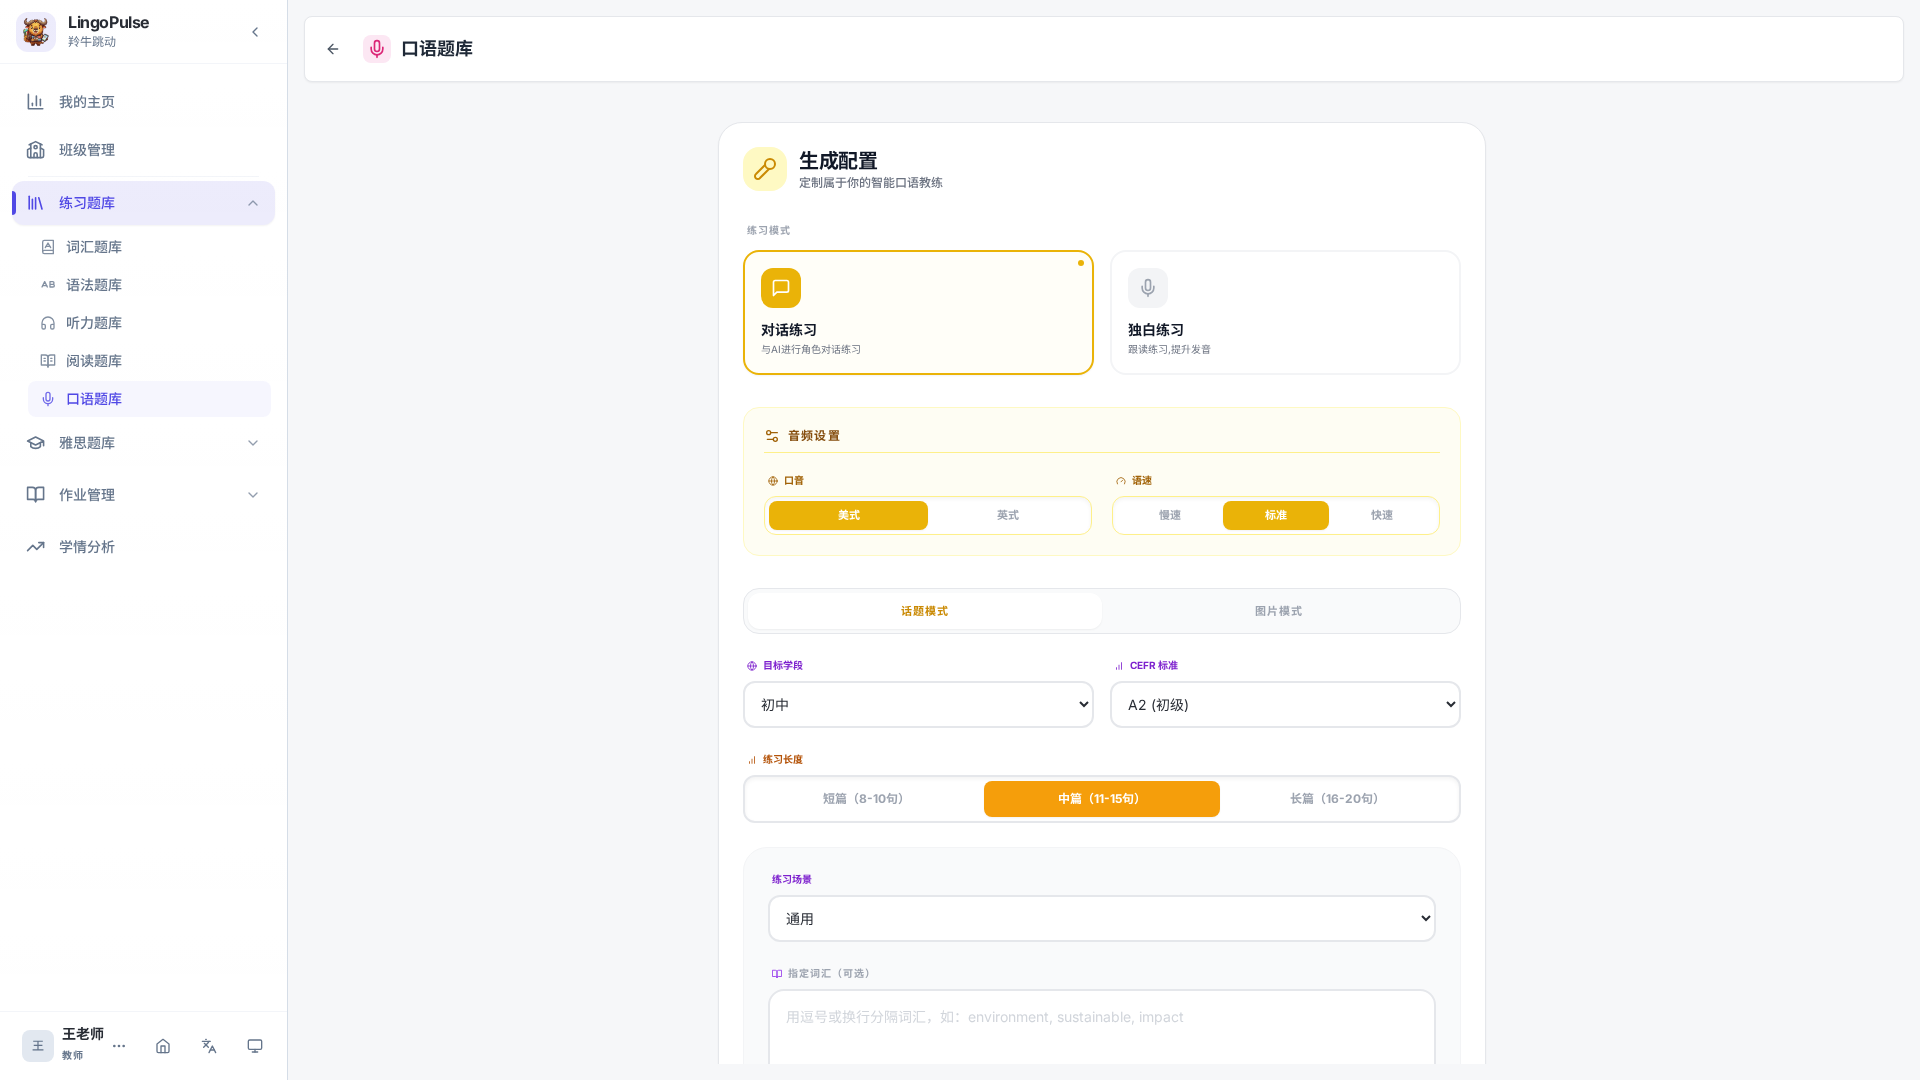Collapse the sidebar with the chevron

pos(255,32)
